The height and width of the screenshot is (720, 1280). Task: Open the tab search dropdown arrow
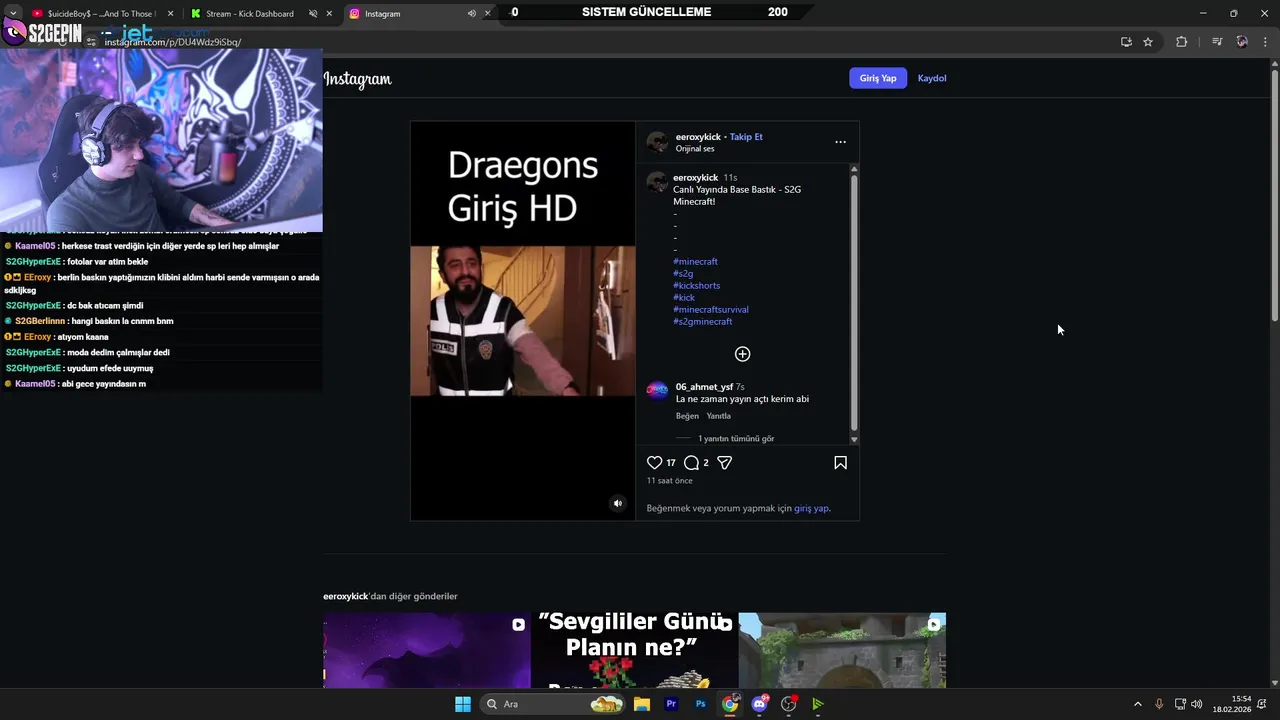pos(13,13)
